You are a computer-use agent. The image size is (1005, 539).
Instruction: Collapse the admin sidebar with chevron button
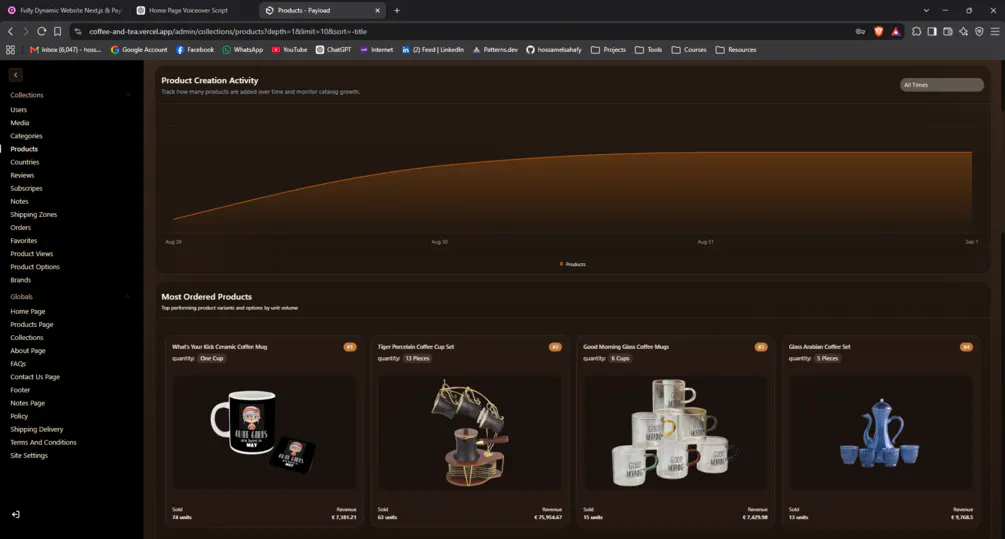[15, 75]
